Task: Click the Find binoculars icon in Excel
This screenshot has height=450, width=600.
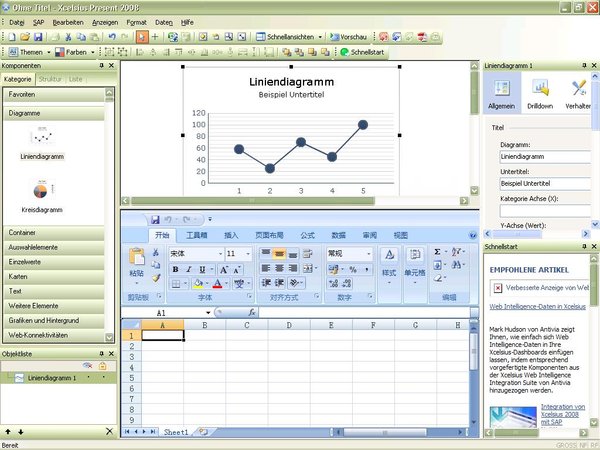Action: pyautogui.click(x=456, y=264)
